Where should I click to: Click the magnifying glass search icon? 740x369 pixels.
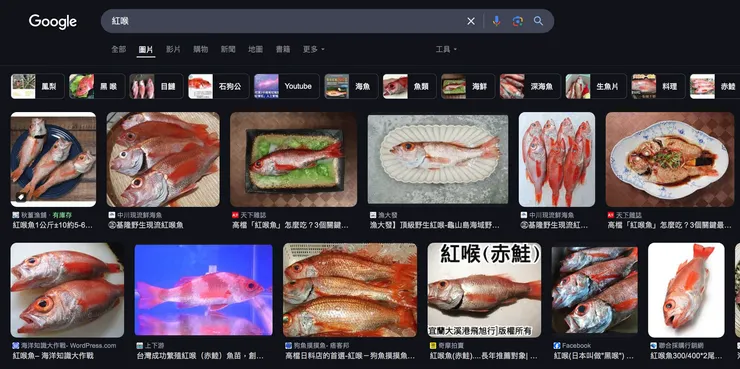click(538, 21)
